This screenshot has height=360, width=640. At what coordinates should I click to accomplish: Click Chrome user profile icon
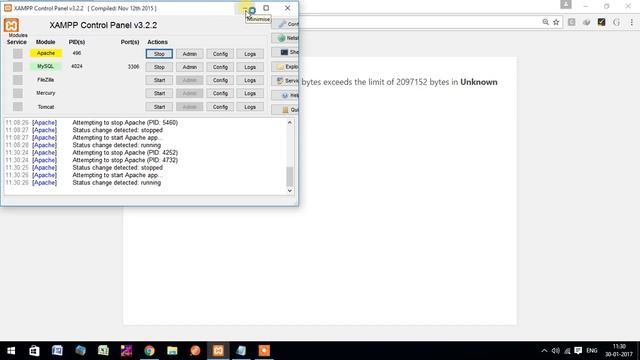pyautogui.click(x=566, y=4)
